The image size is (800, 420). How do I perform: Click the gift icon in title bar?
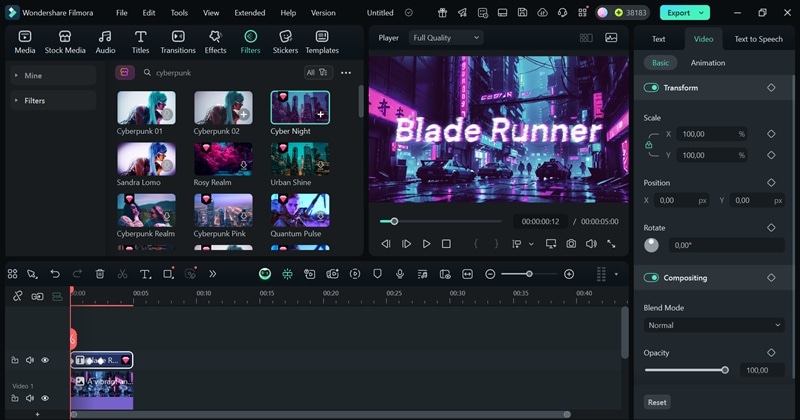442,13
